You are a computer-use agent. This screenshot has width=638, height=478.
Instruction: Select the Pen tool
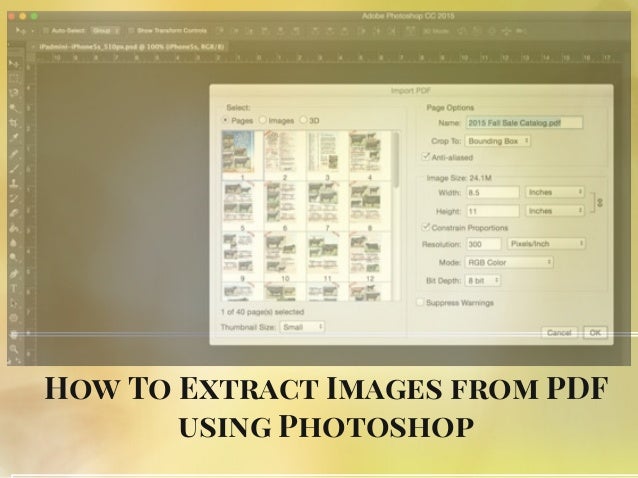[x=14, y=273]
